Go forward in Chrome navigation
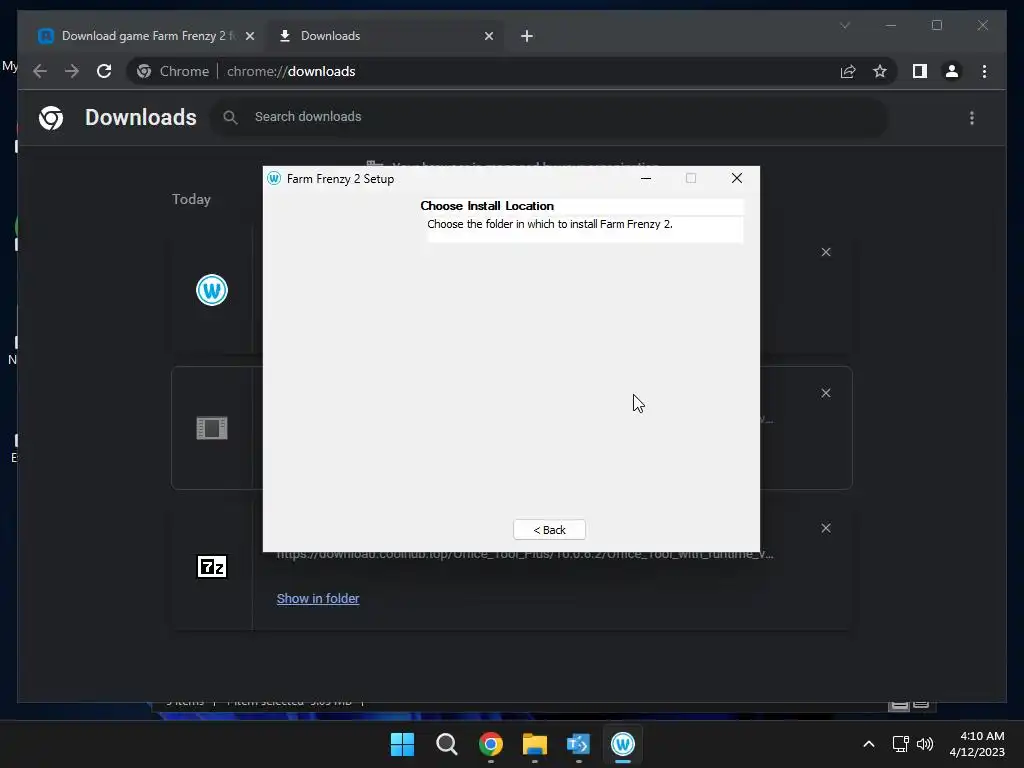This screenshot has height=768, width=1024. point(72,71)
